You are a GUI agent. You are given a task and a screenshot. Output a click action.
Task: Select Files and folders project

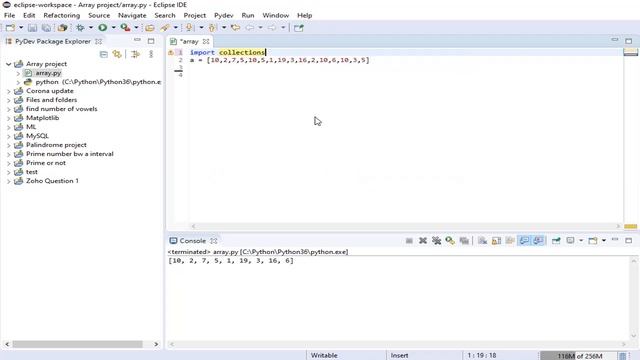(x=51, y=100)
